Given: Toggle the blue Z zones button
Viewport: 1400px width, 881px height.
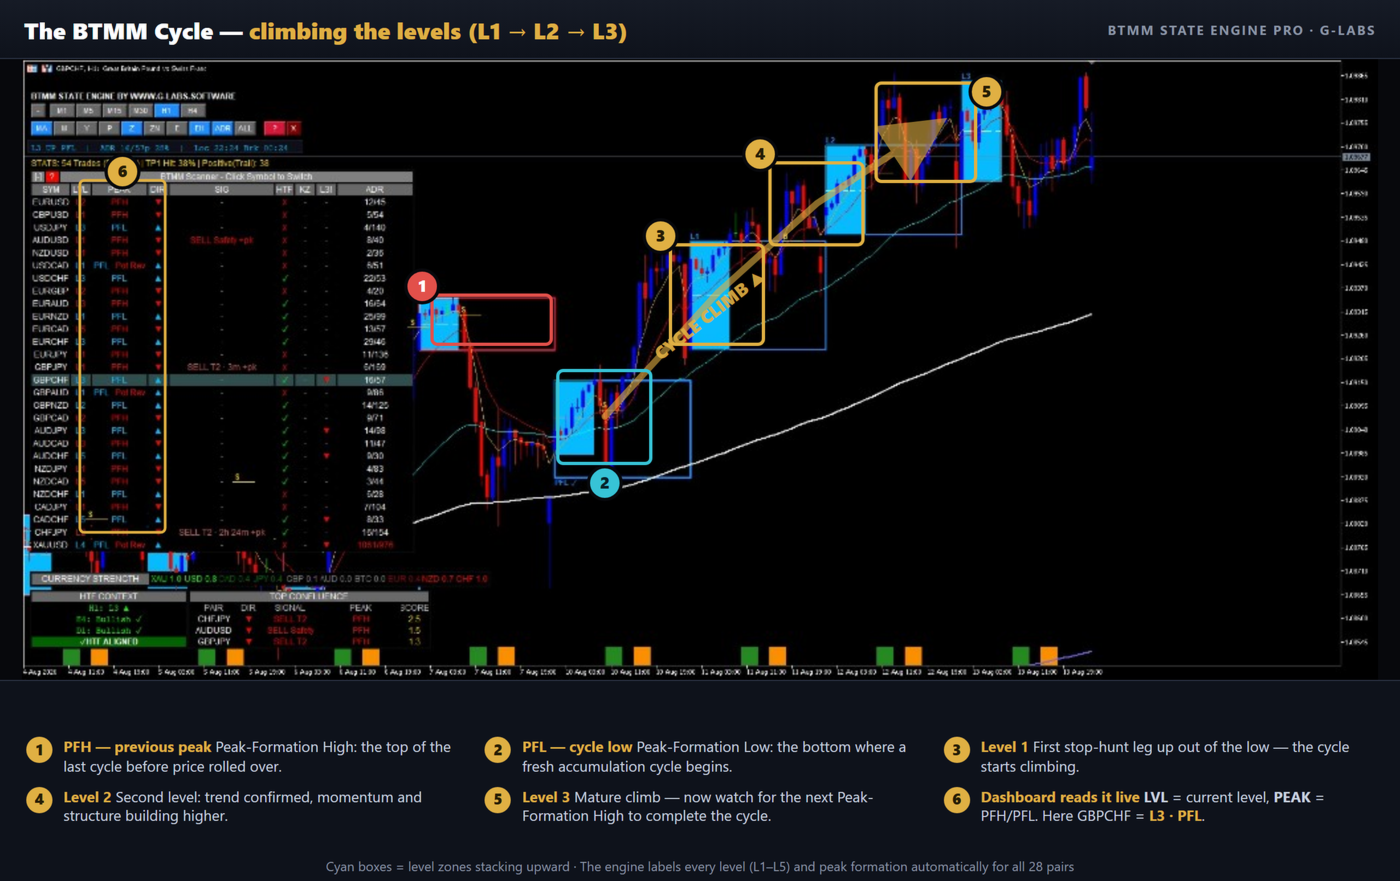Looking at the screenshot, I should tap(131, 128).
